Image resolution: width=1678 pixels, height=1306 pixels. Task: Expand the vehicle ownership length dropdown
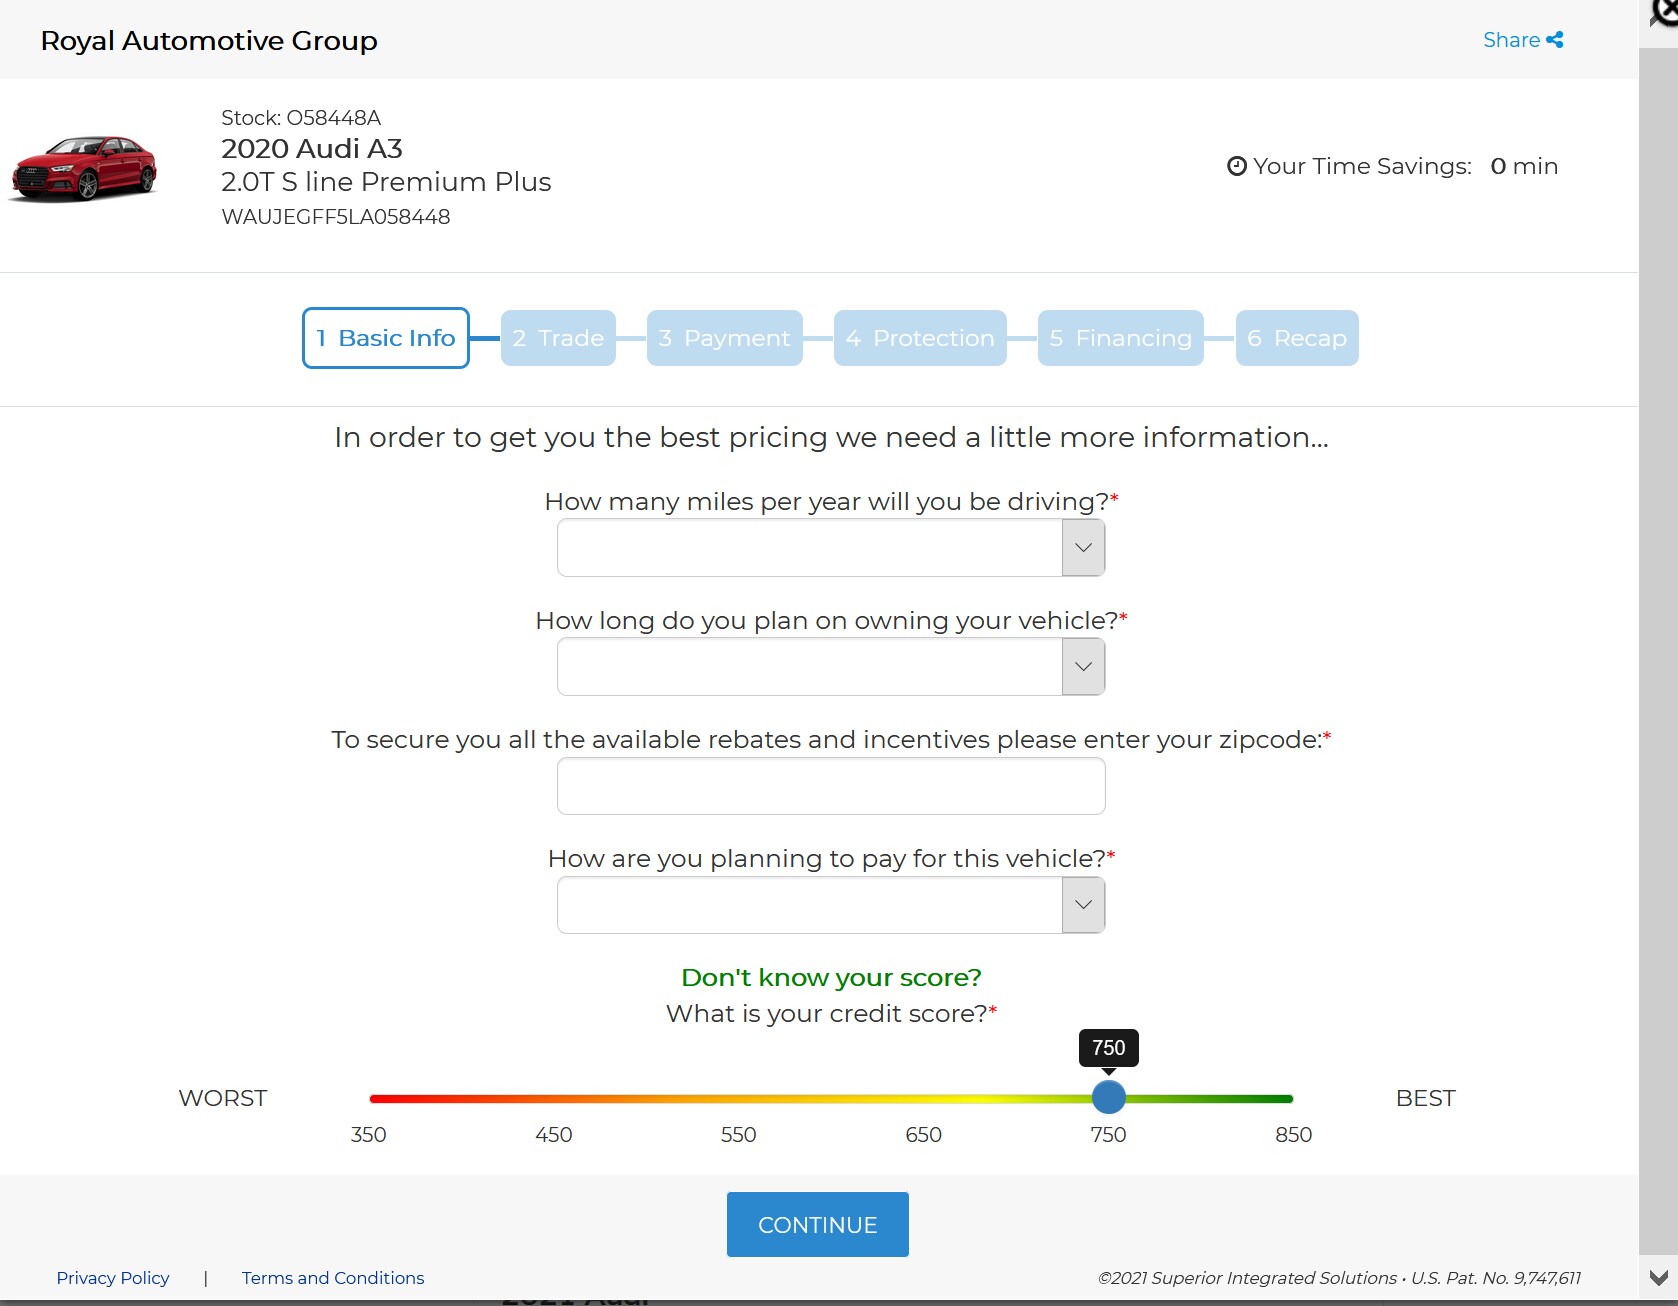pos(831,666)
